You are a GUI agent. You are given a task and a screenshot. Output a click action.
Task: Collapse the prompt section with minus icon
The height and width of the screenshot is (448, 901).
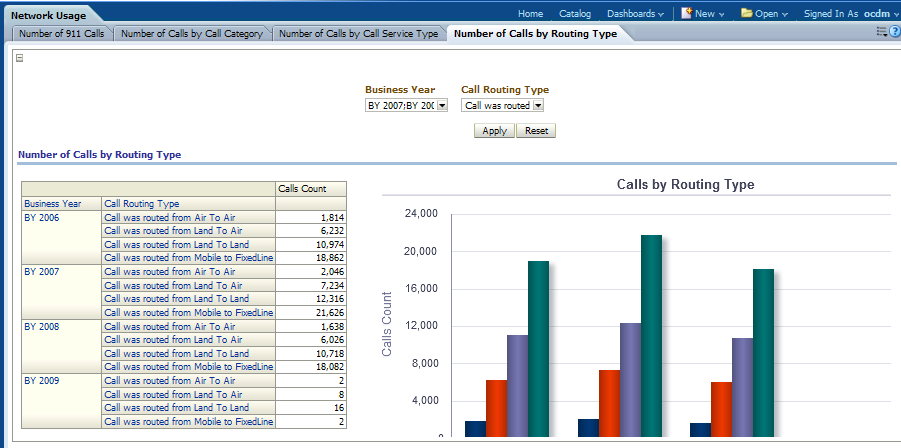(x=20, y=58)
